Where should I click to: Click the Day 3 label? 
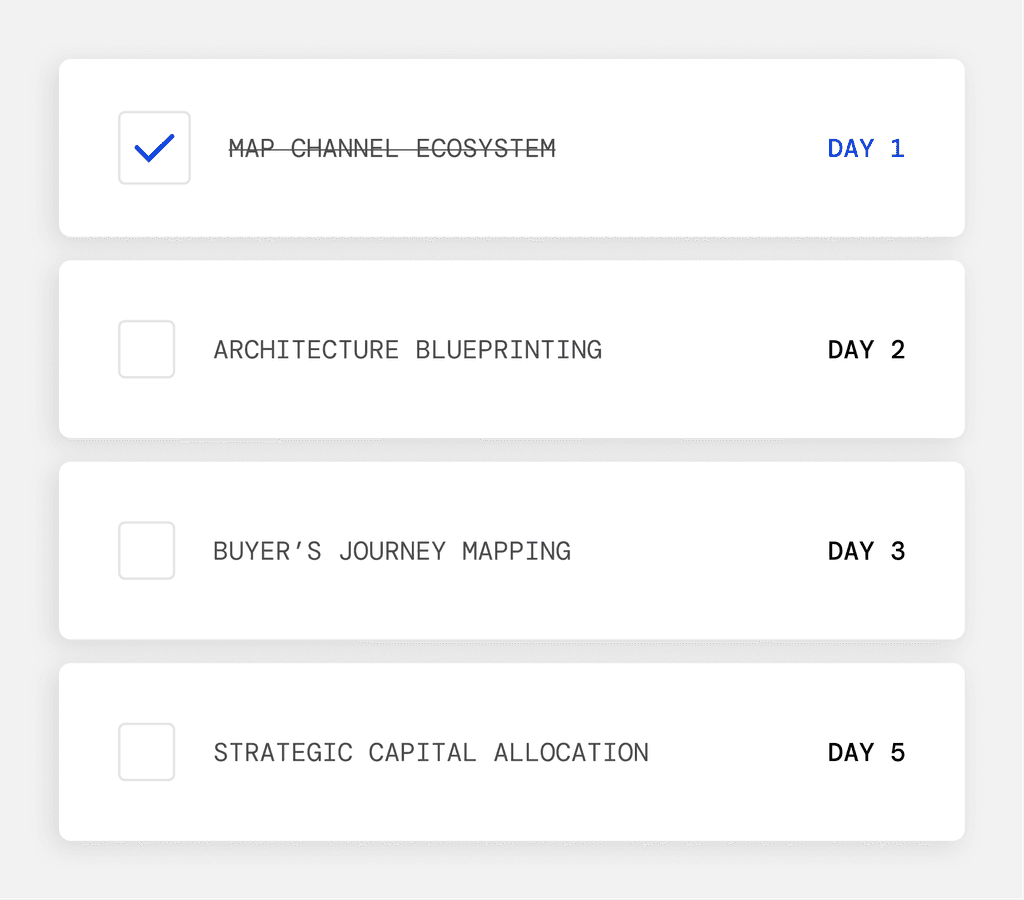pyautogui.click(x=866, y=551)
